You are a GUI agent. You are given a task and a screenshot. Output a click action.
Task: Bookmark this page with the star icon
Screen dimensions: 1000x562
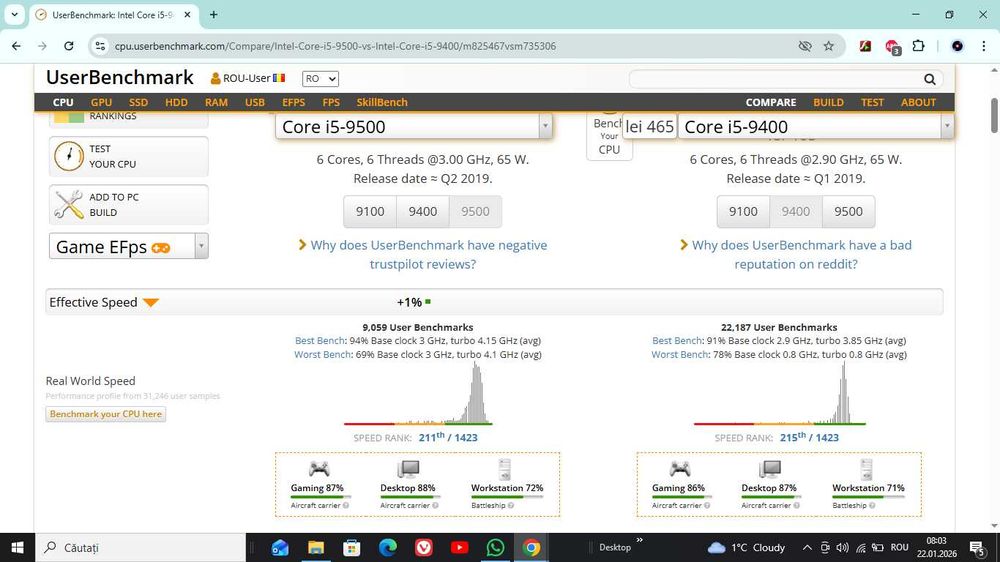click(828, 46)
